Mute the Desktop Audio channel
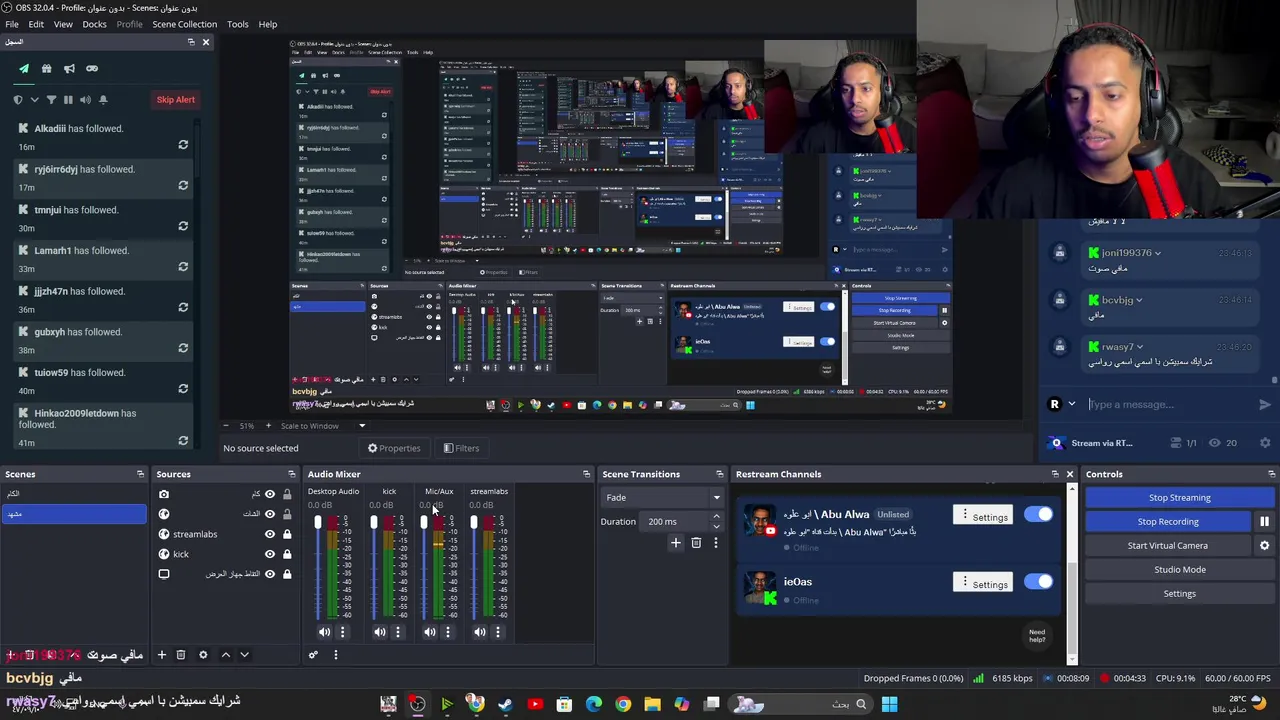This screenshot has height=720, width=1280. 324,632
